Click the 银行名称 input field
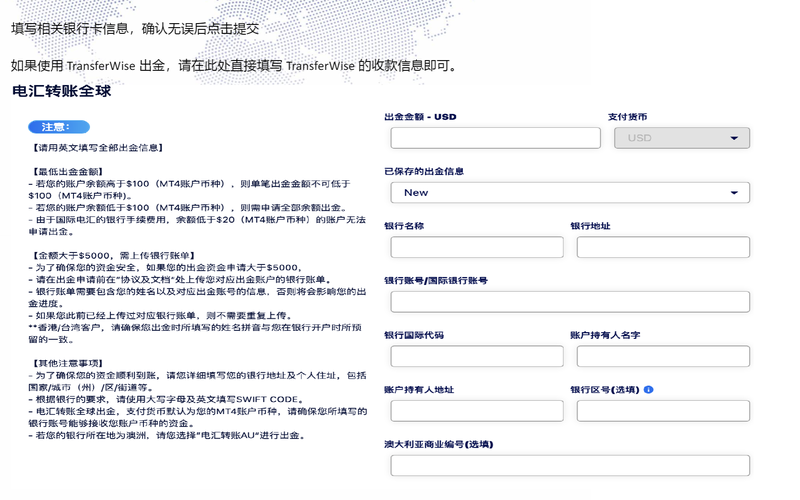The width and height of the screenshot is (800, 500). [477, 247]
